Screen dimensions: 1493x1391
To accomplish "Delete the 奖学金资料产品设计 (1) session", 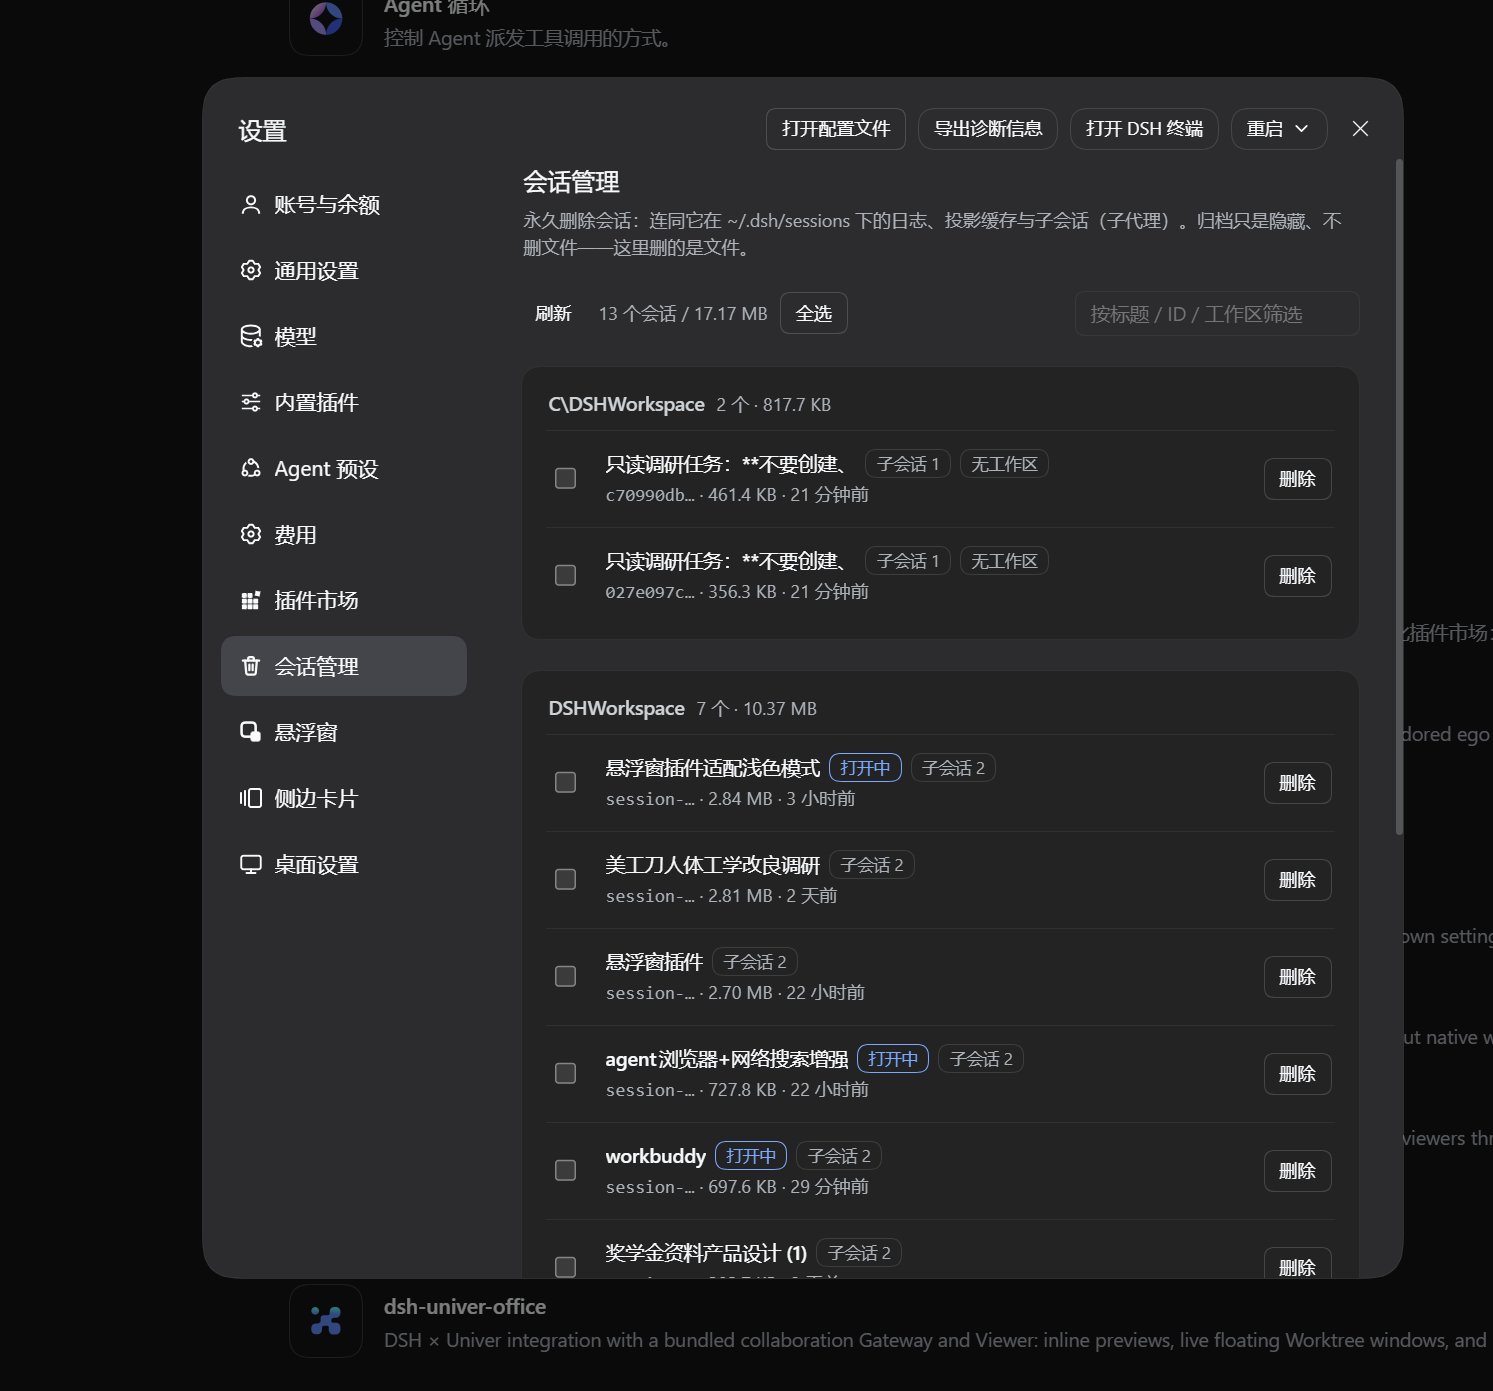I will (1298, 1263).
